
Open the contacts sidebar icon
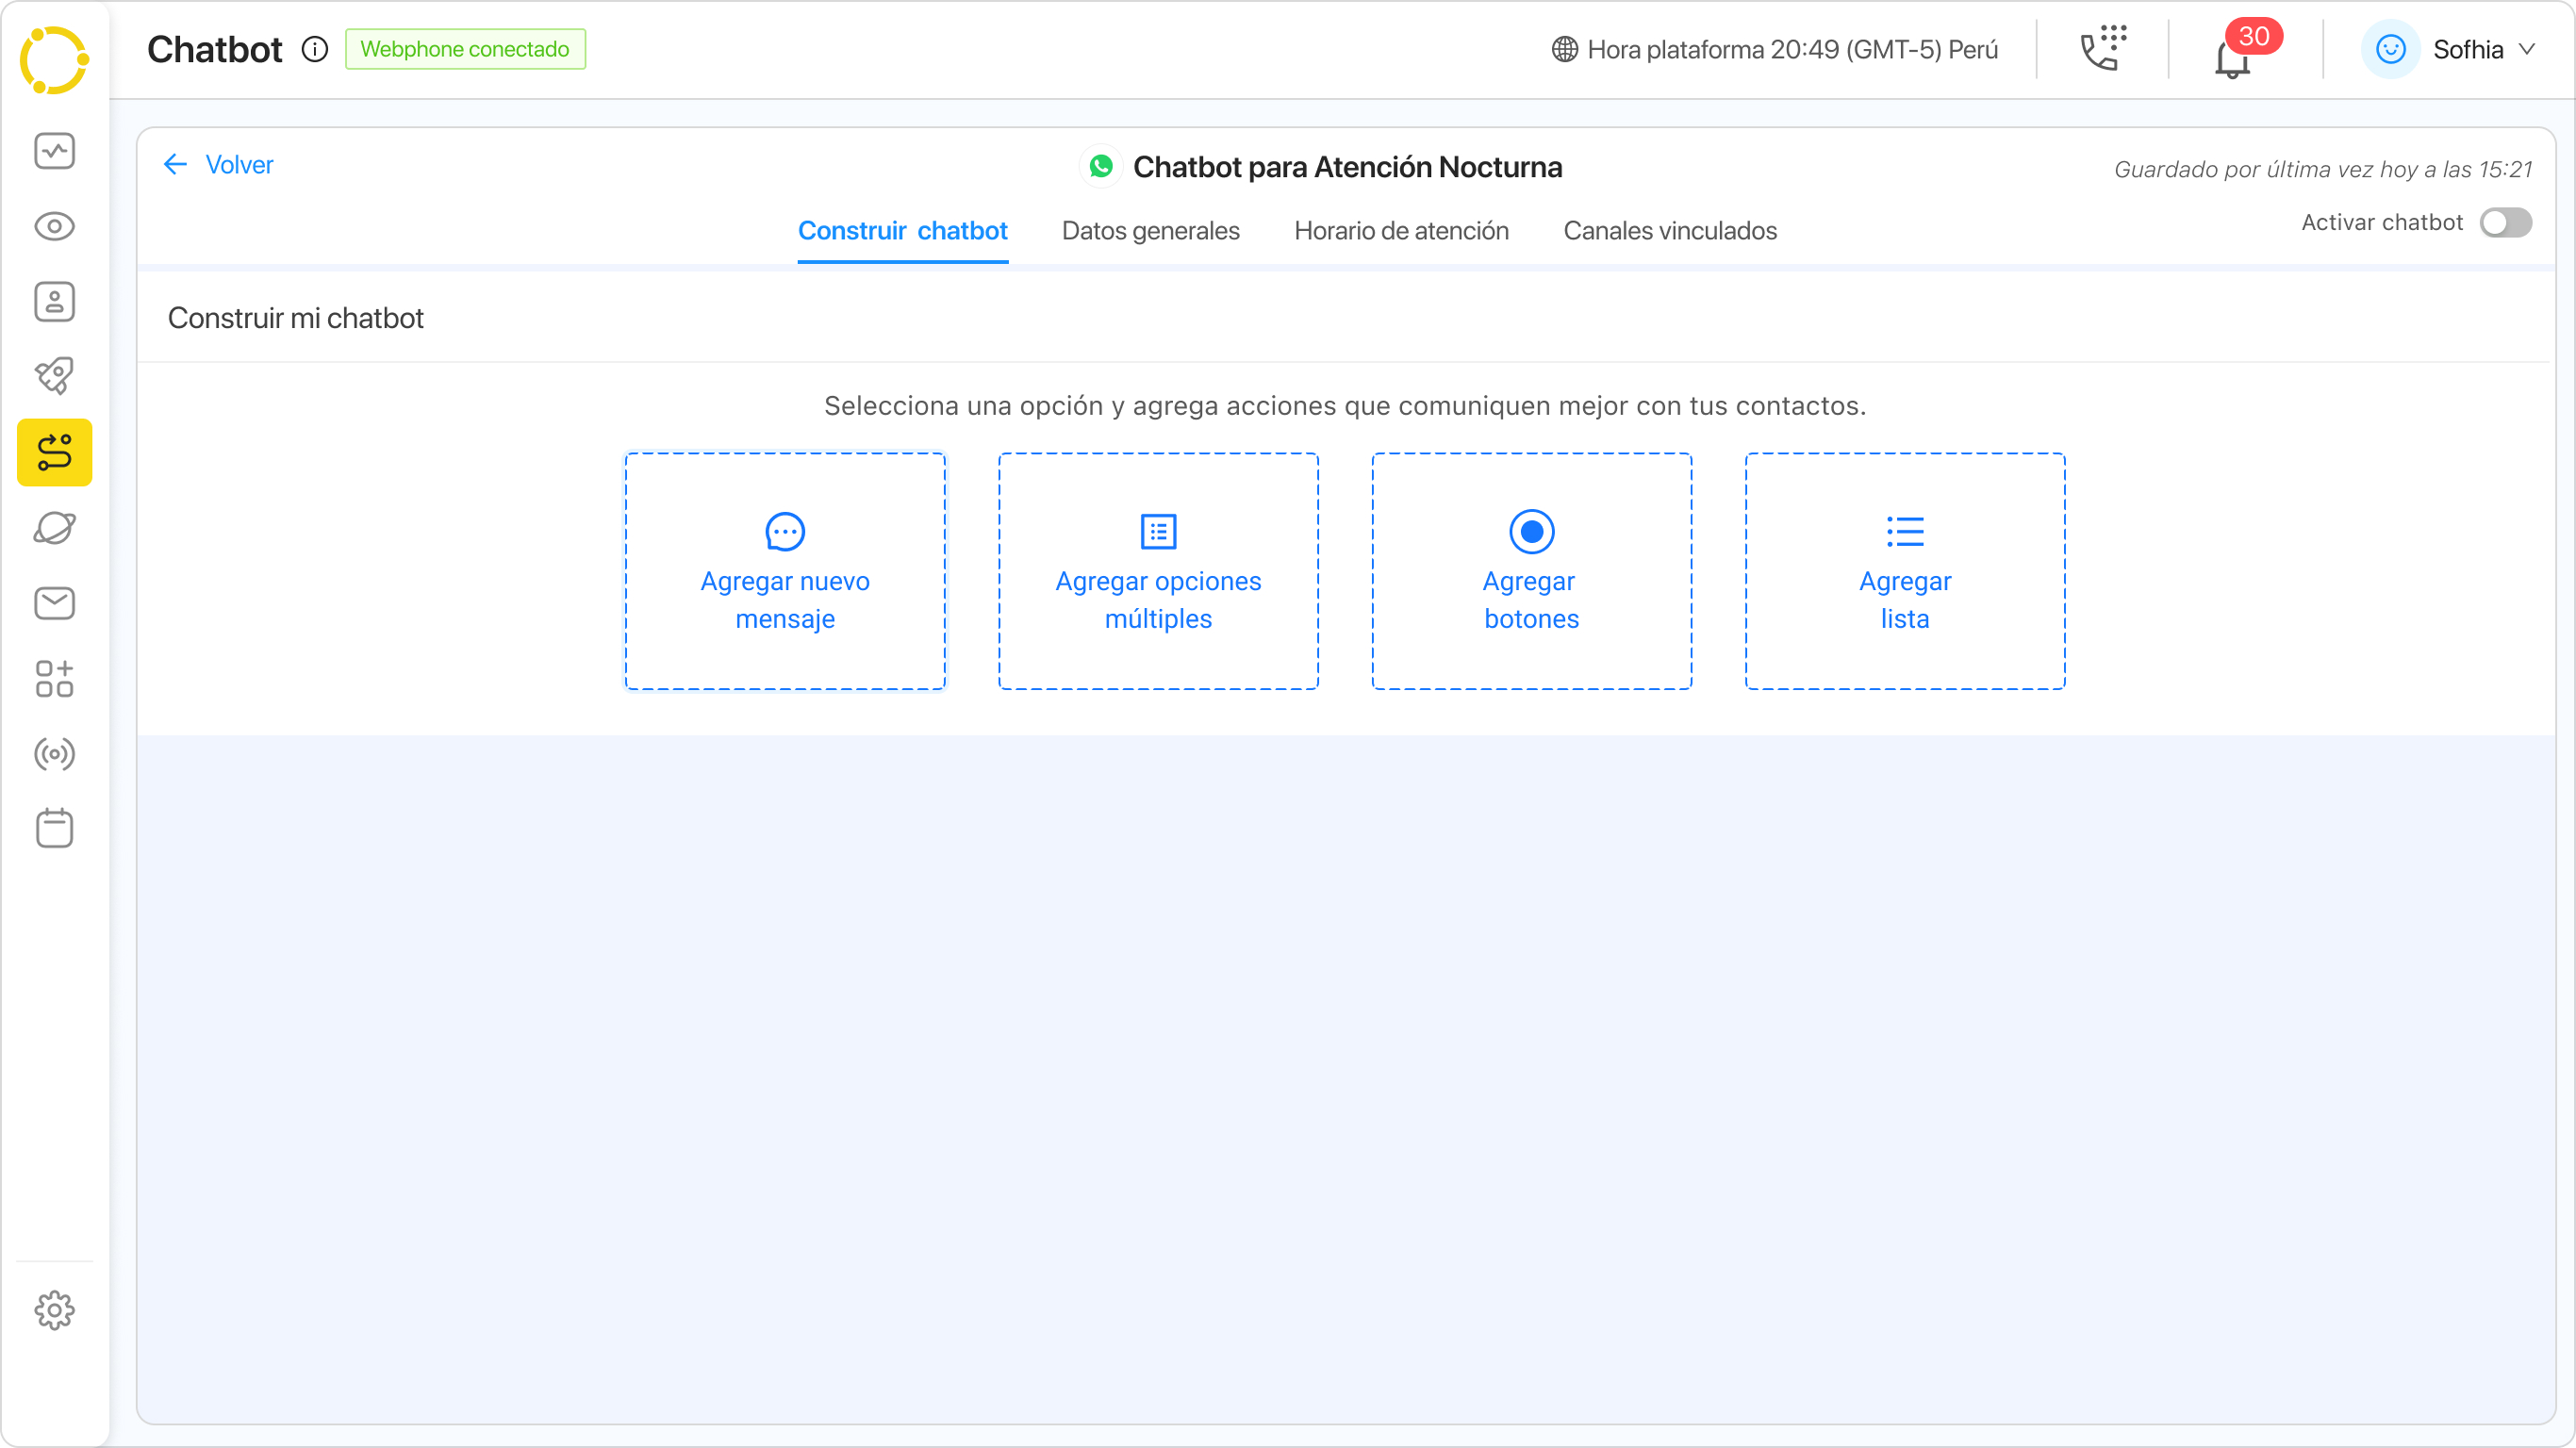point(54,301)
